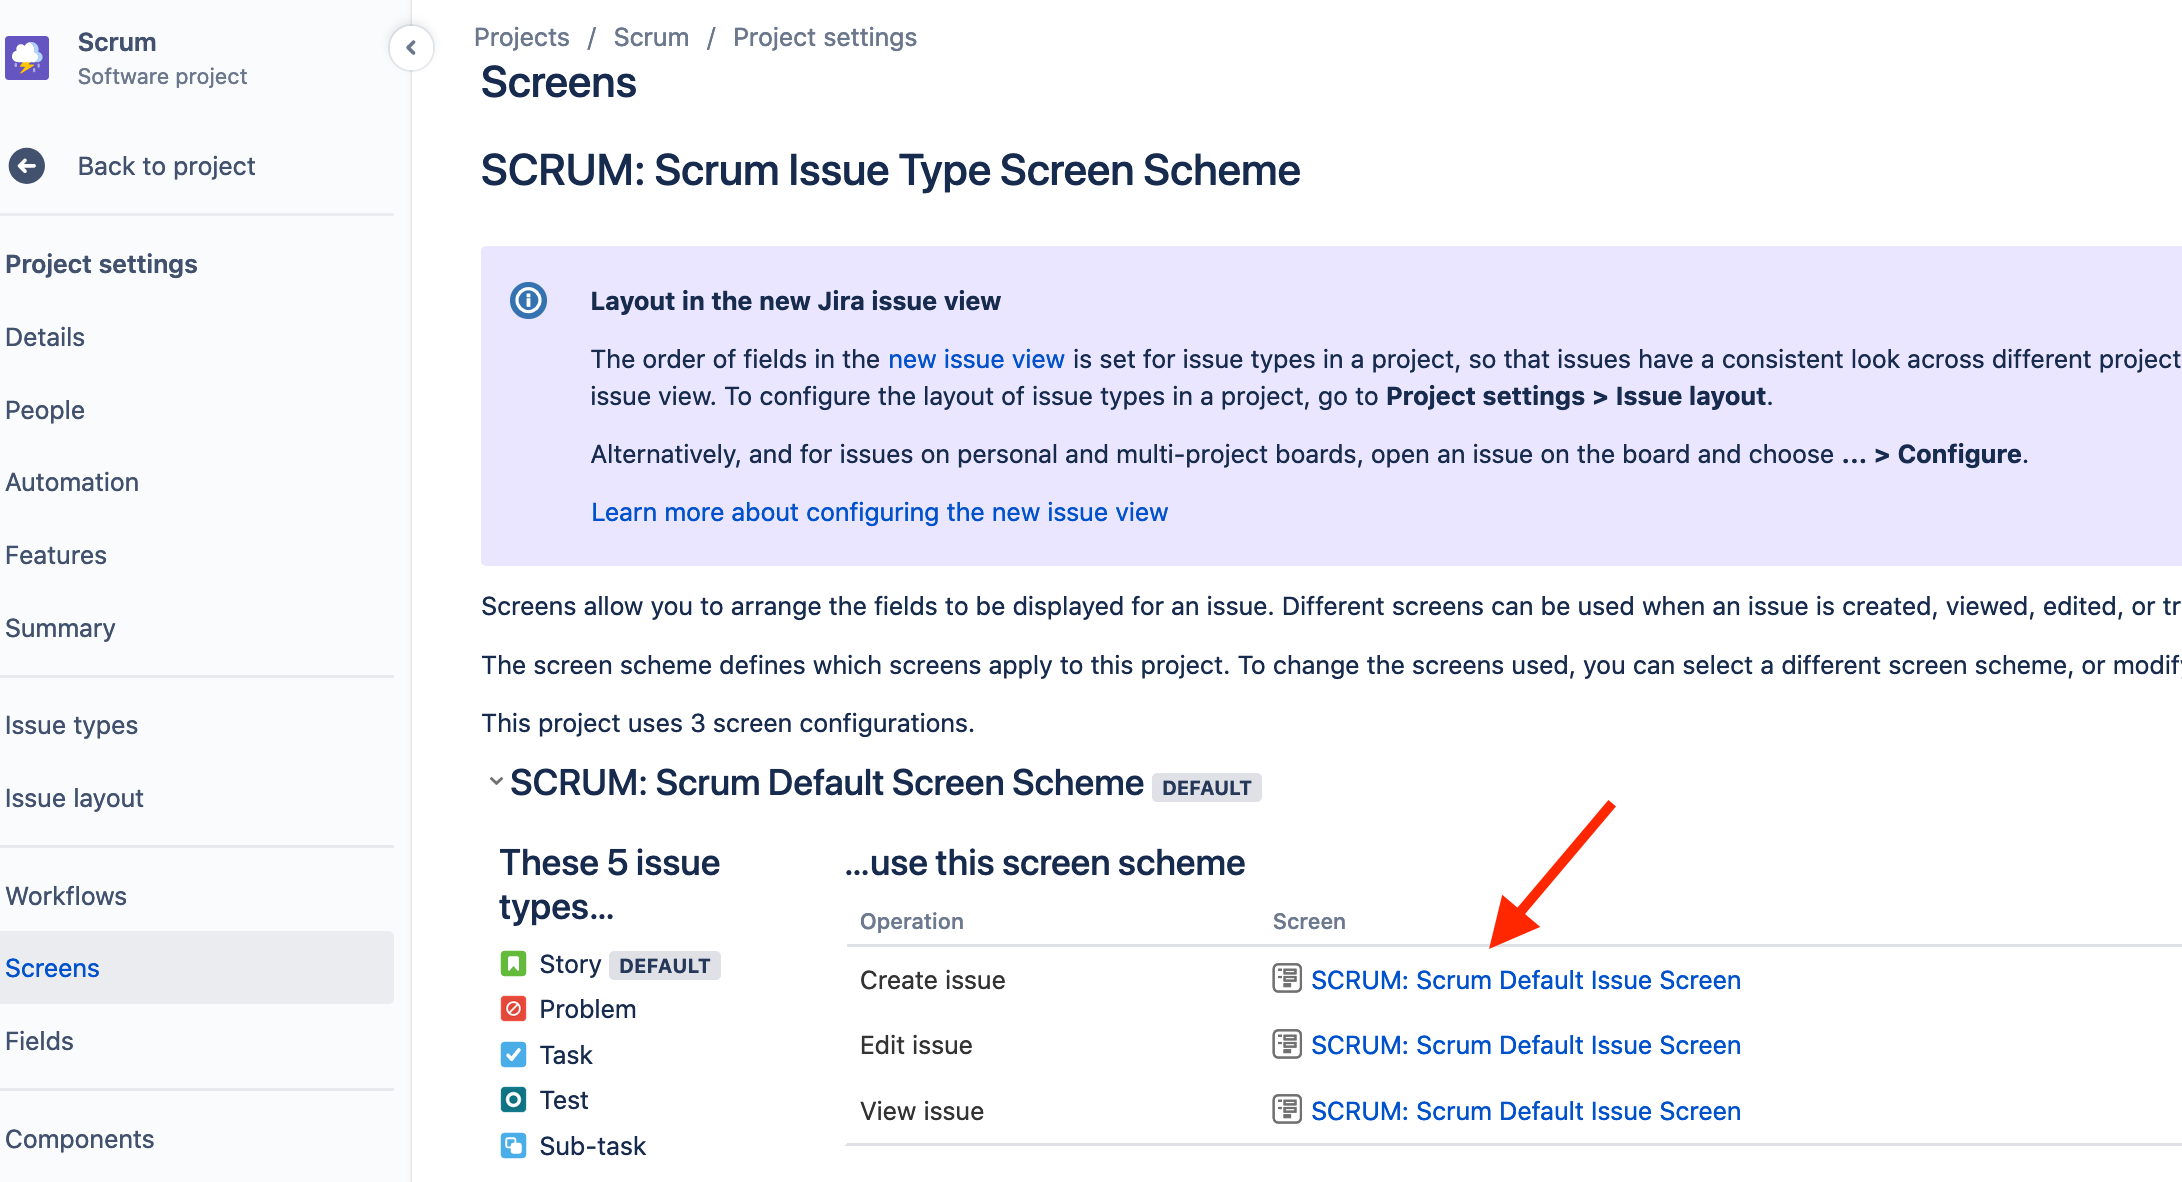The height and width of the screenshot is (1182, 2182).
Task: Click the Sub-task issue type icon
Action: (513, 1146)
